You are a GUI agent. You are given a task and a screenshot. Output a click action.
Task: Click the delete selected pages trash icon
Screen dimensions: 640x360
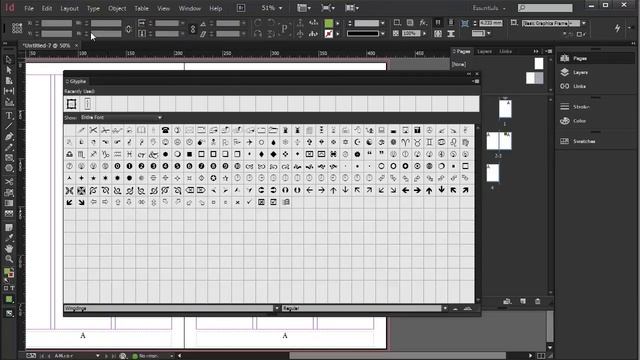tap(538, 301)
